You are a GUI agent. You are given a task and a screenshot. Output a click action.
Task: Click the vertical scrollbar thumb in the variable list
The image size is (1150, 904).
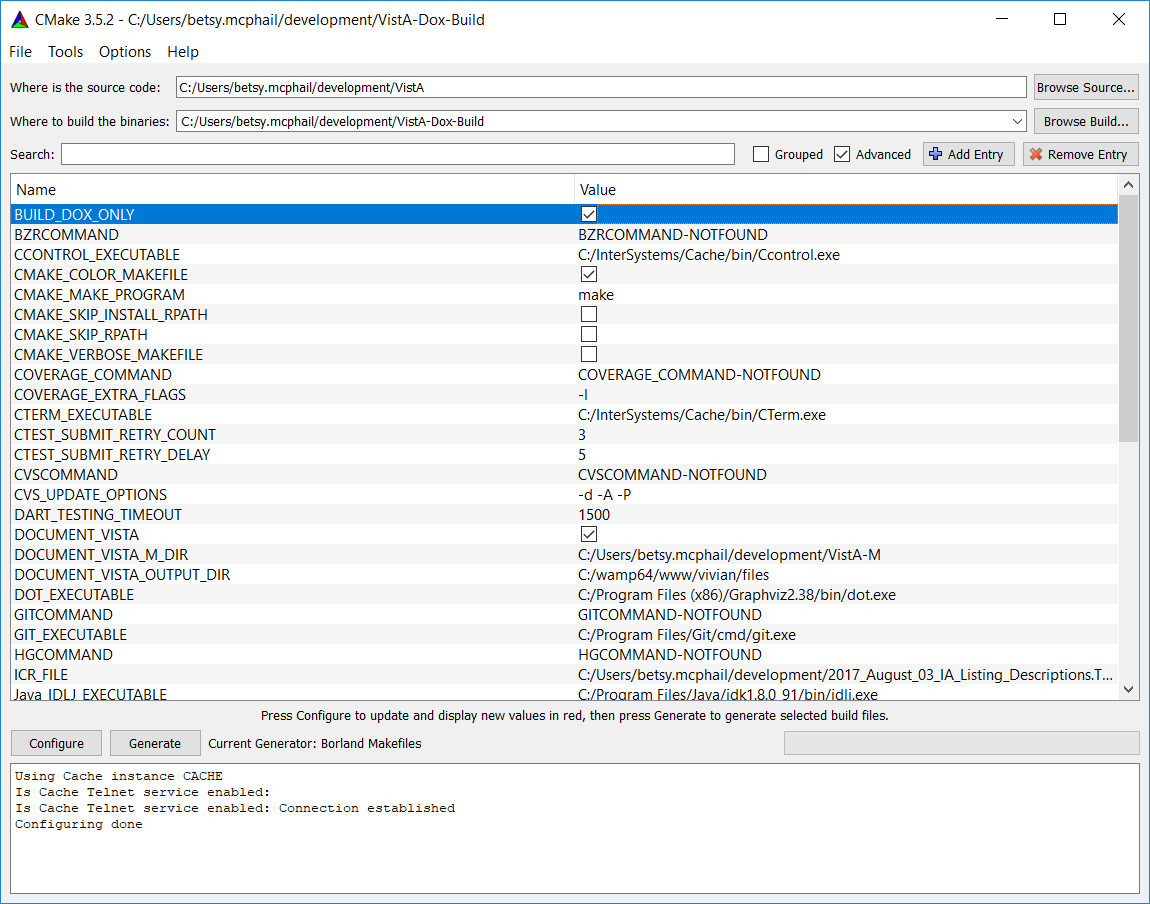pos(1128,318)
